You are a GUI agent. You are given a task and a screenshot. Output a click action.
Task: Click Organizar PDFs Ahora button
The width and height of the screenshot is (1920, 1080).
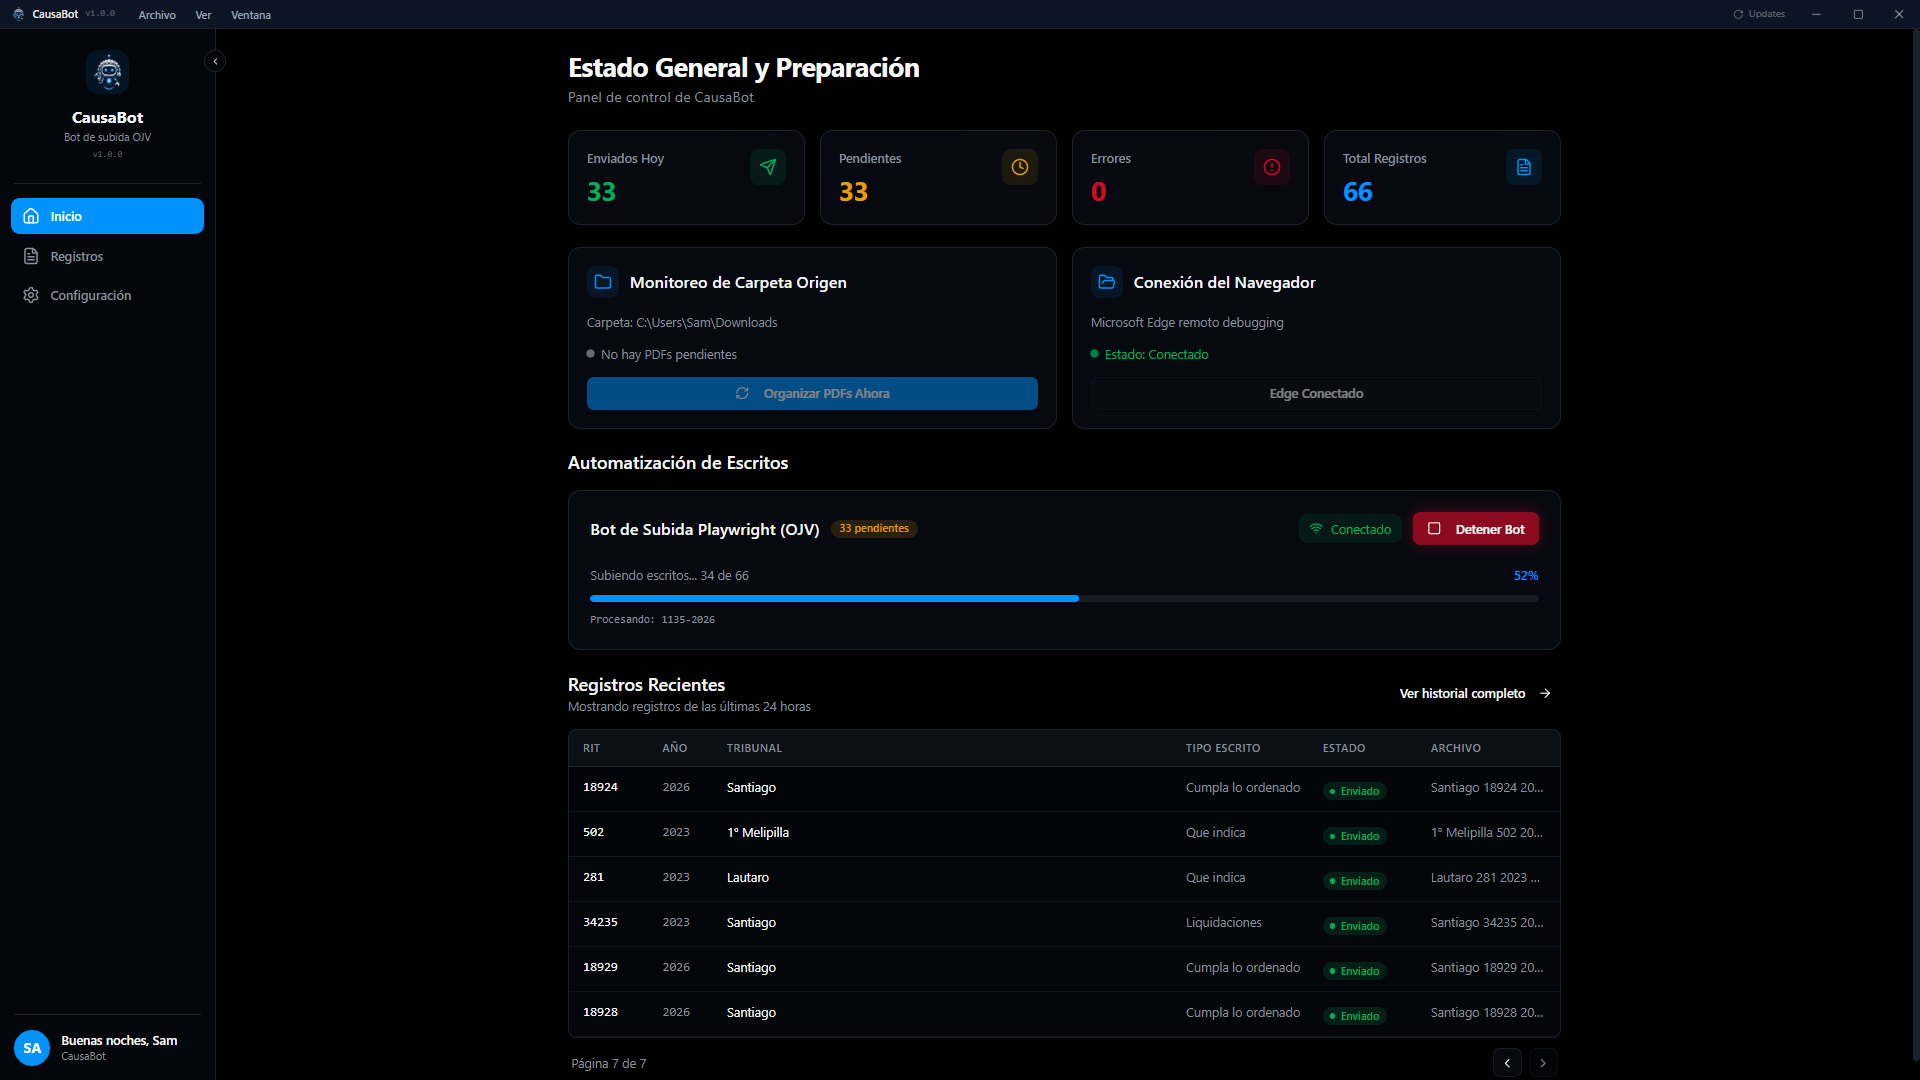coord(812,394)
